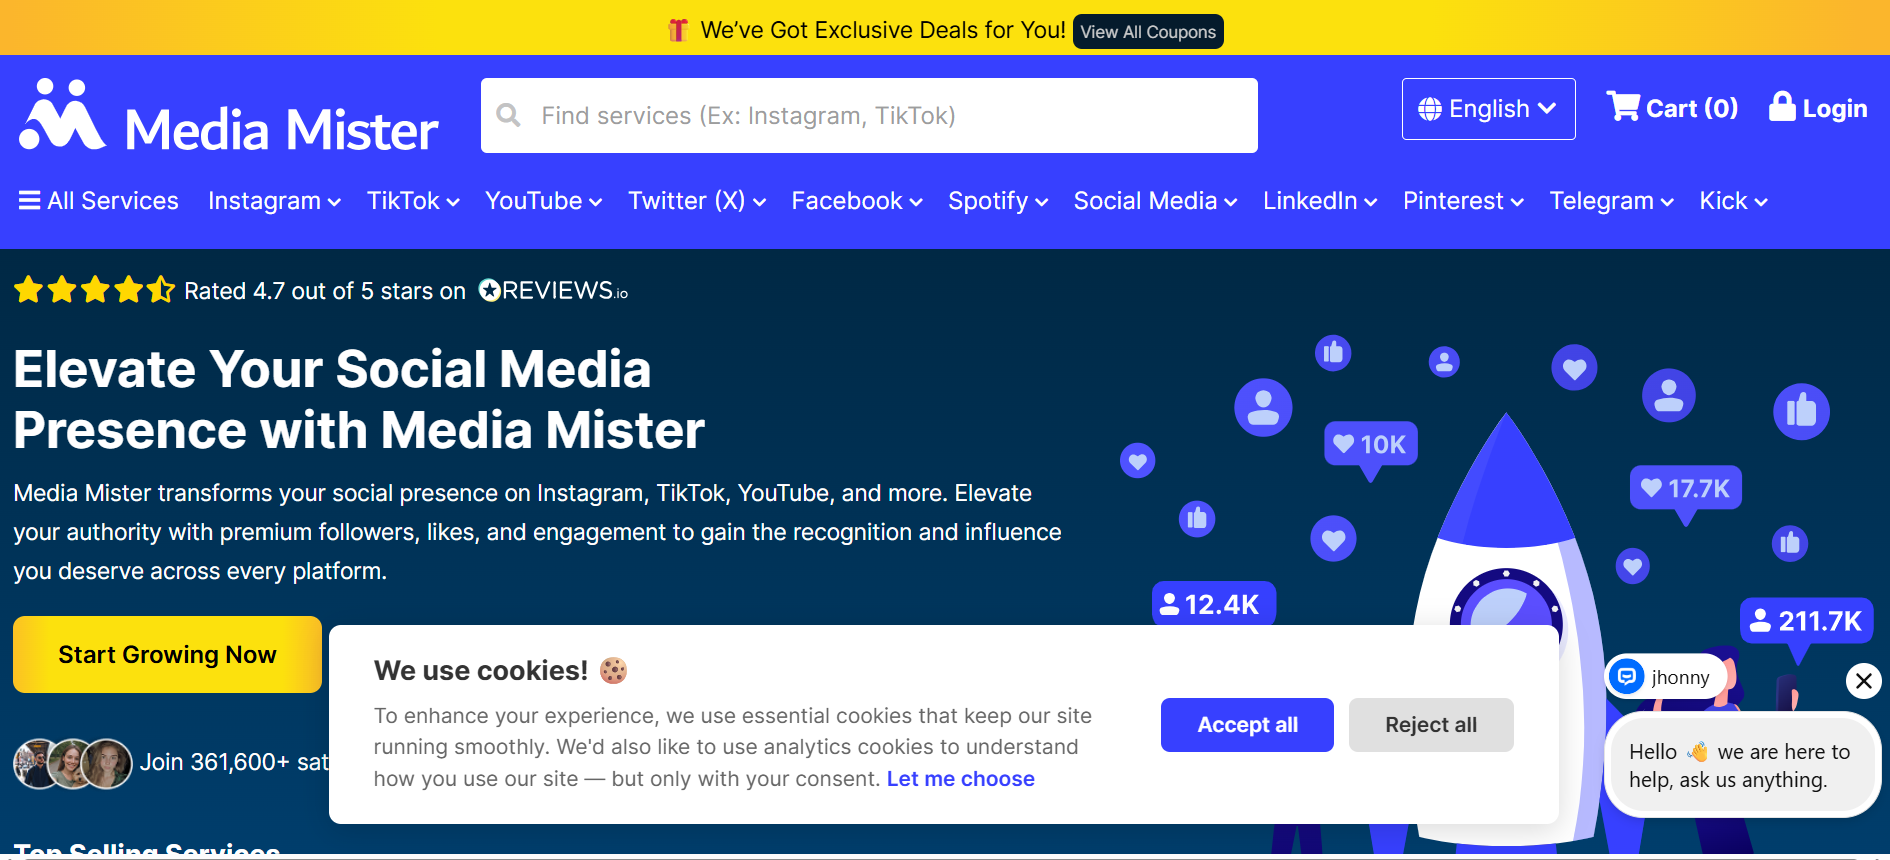This screenshot has width=1890, height=860.
Task: Click the Login padlock icon
Action: point(1782,106)
